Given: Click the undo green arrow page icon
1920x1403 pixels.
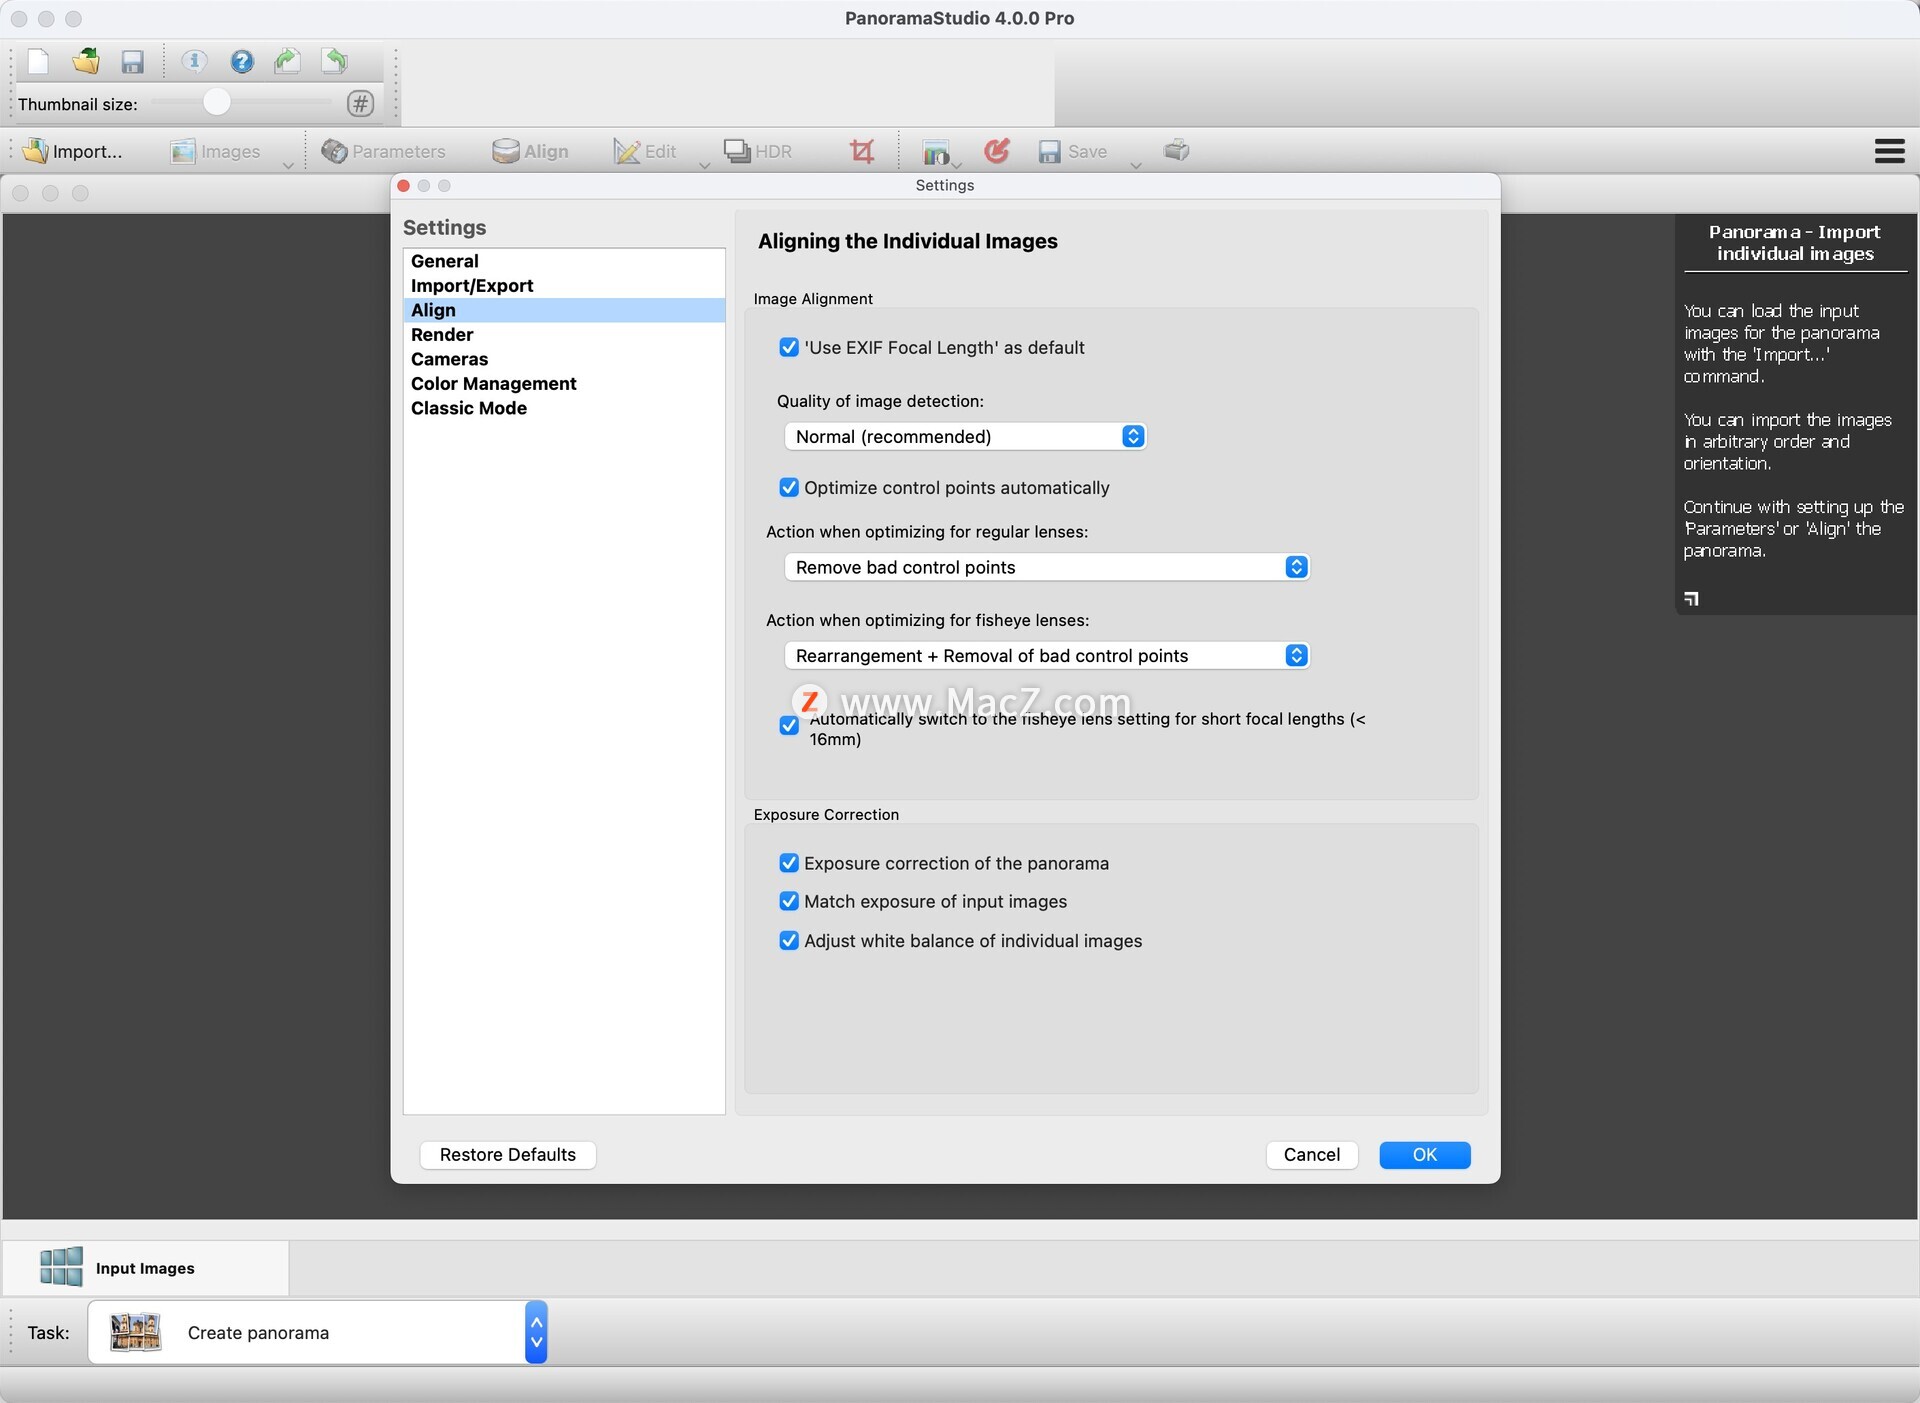Looking at the screenshot, I should click(335, 62).
